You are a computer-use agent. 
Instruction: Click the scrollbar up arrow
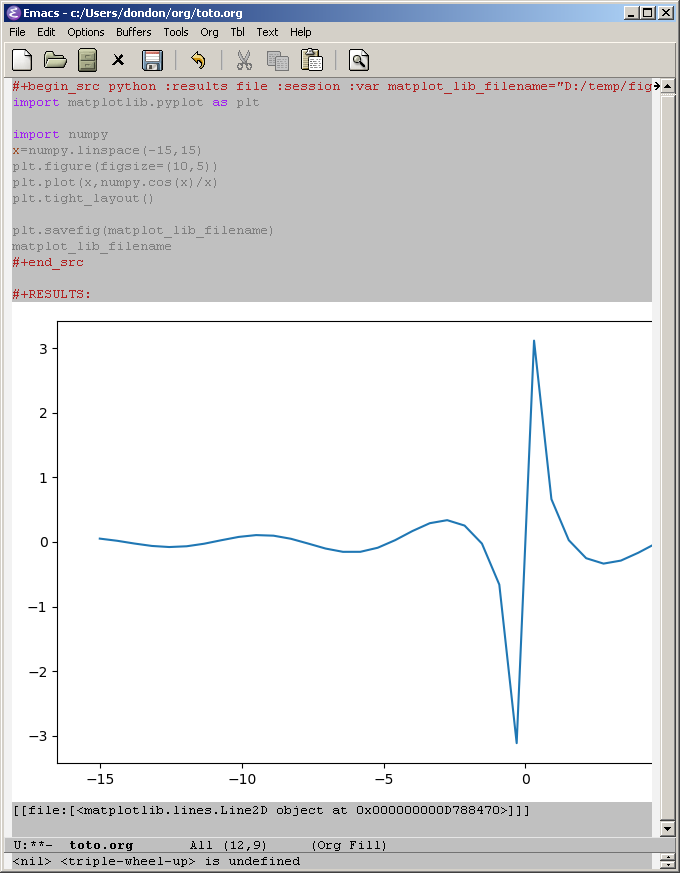(667, 87)
